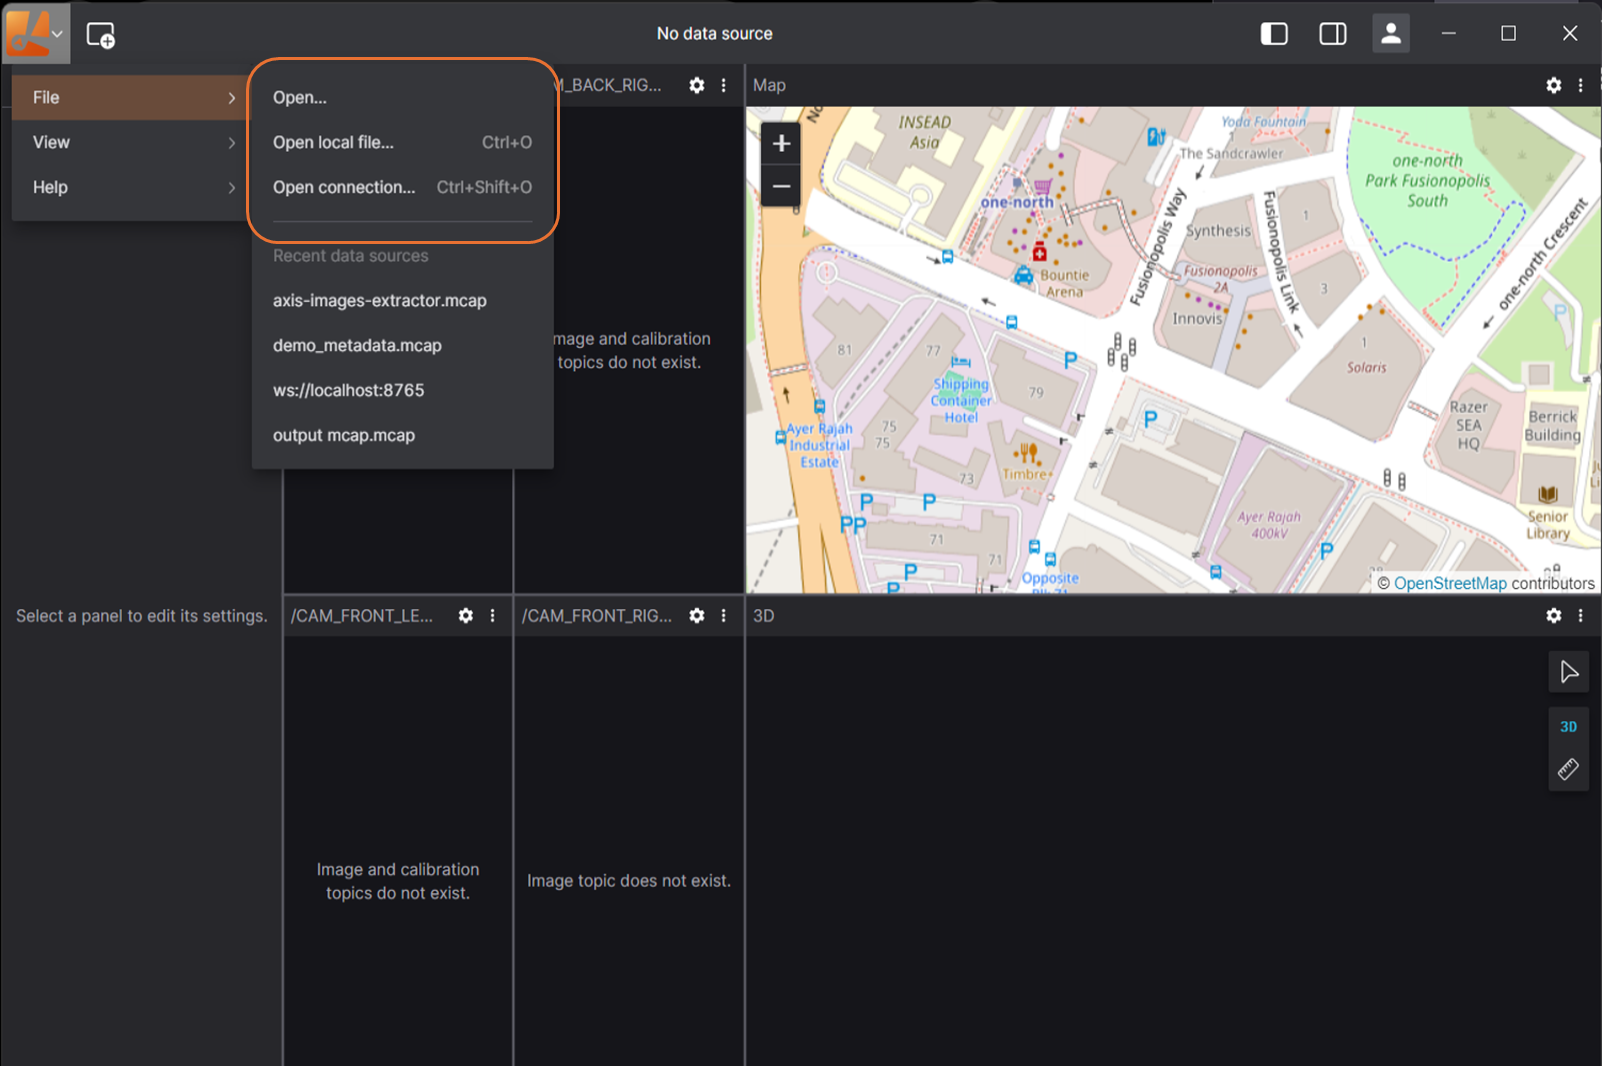Open settings gear of CAM_FRONT_LE panel

click(466, 615)
